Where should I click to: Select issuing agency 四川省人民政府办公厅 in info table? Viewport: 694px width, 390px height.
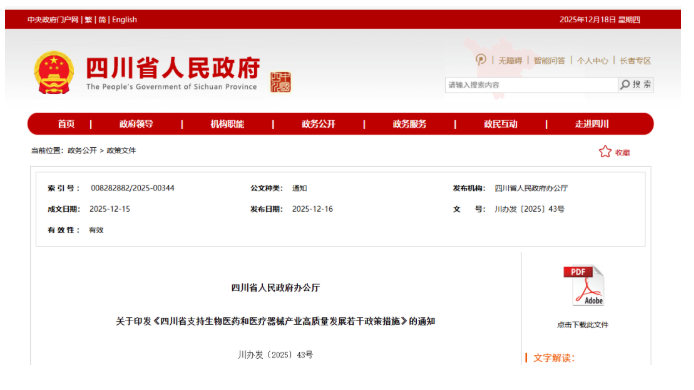point(531,188)
